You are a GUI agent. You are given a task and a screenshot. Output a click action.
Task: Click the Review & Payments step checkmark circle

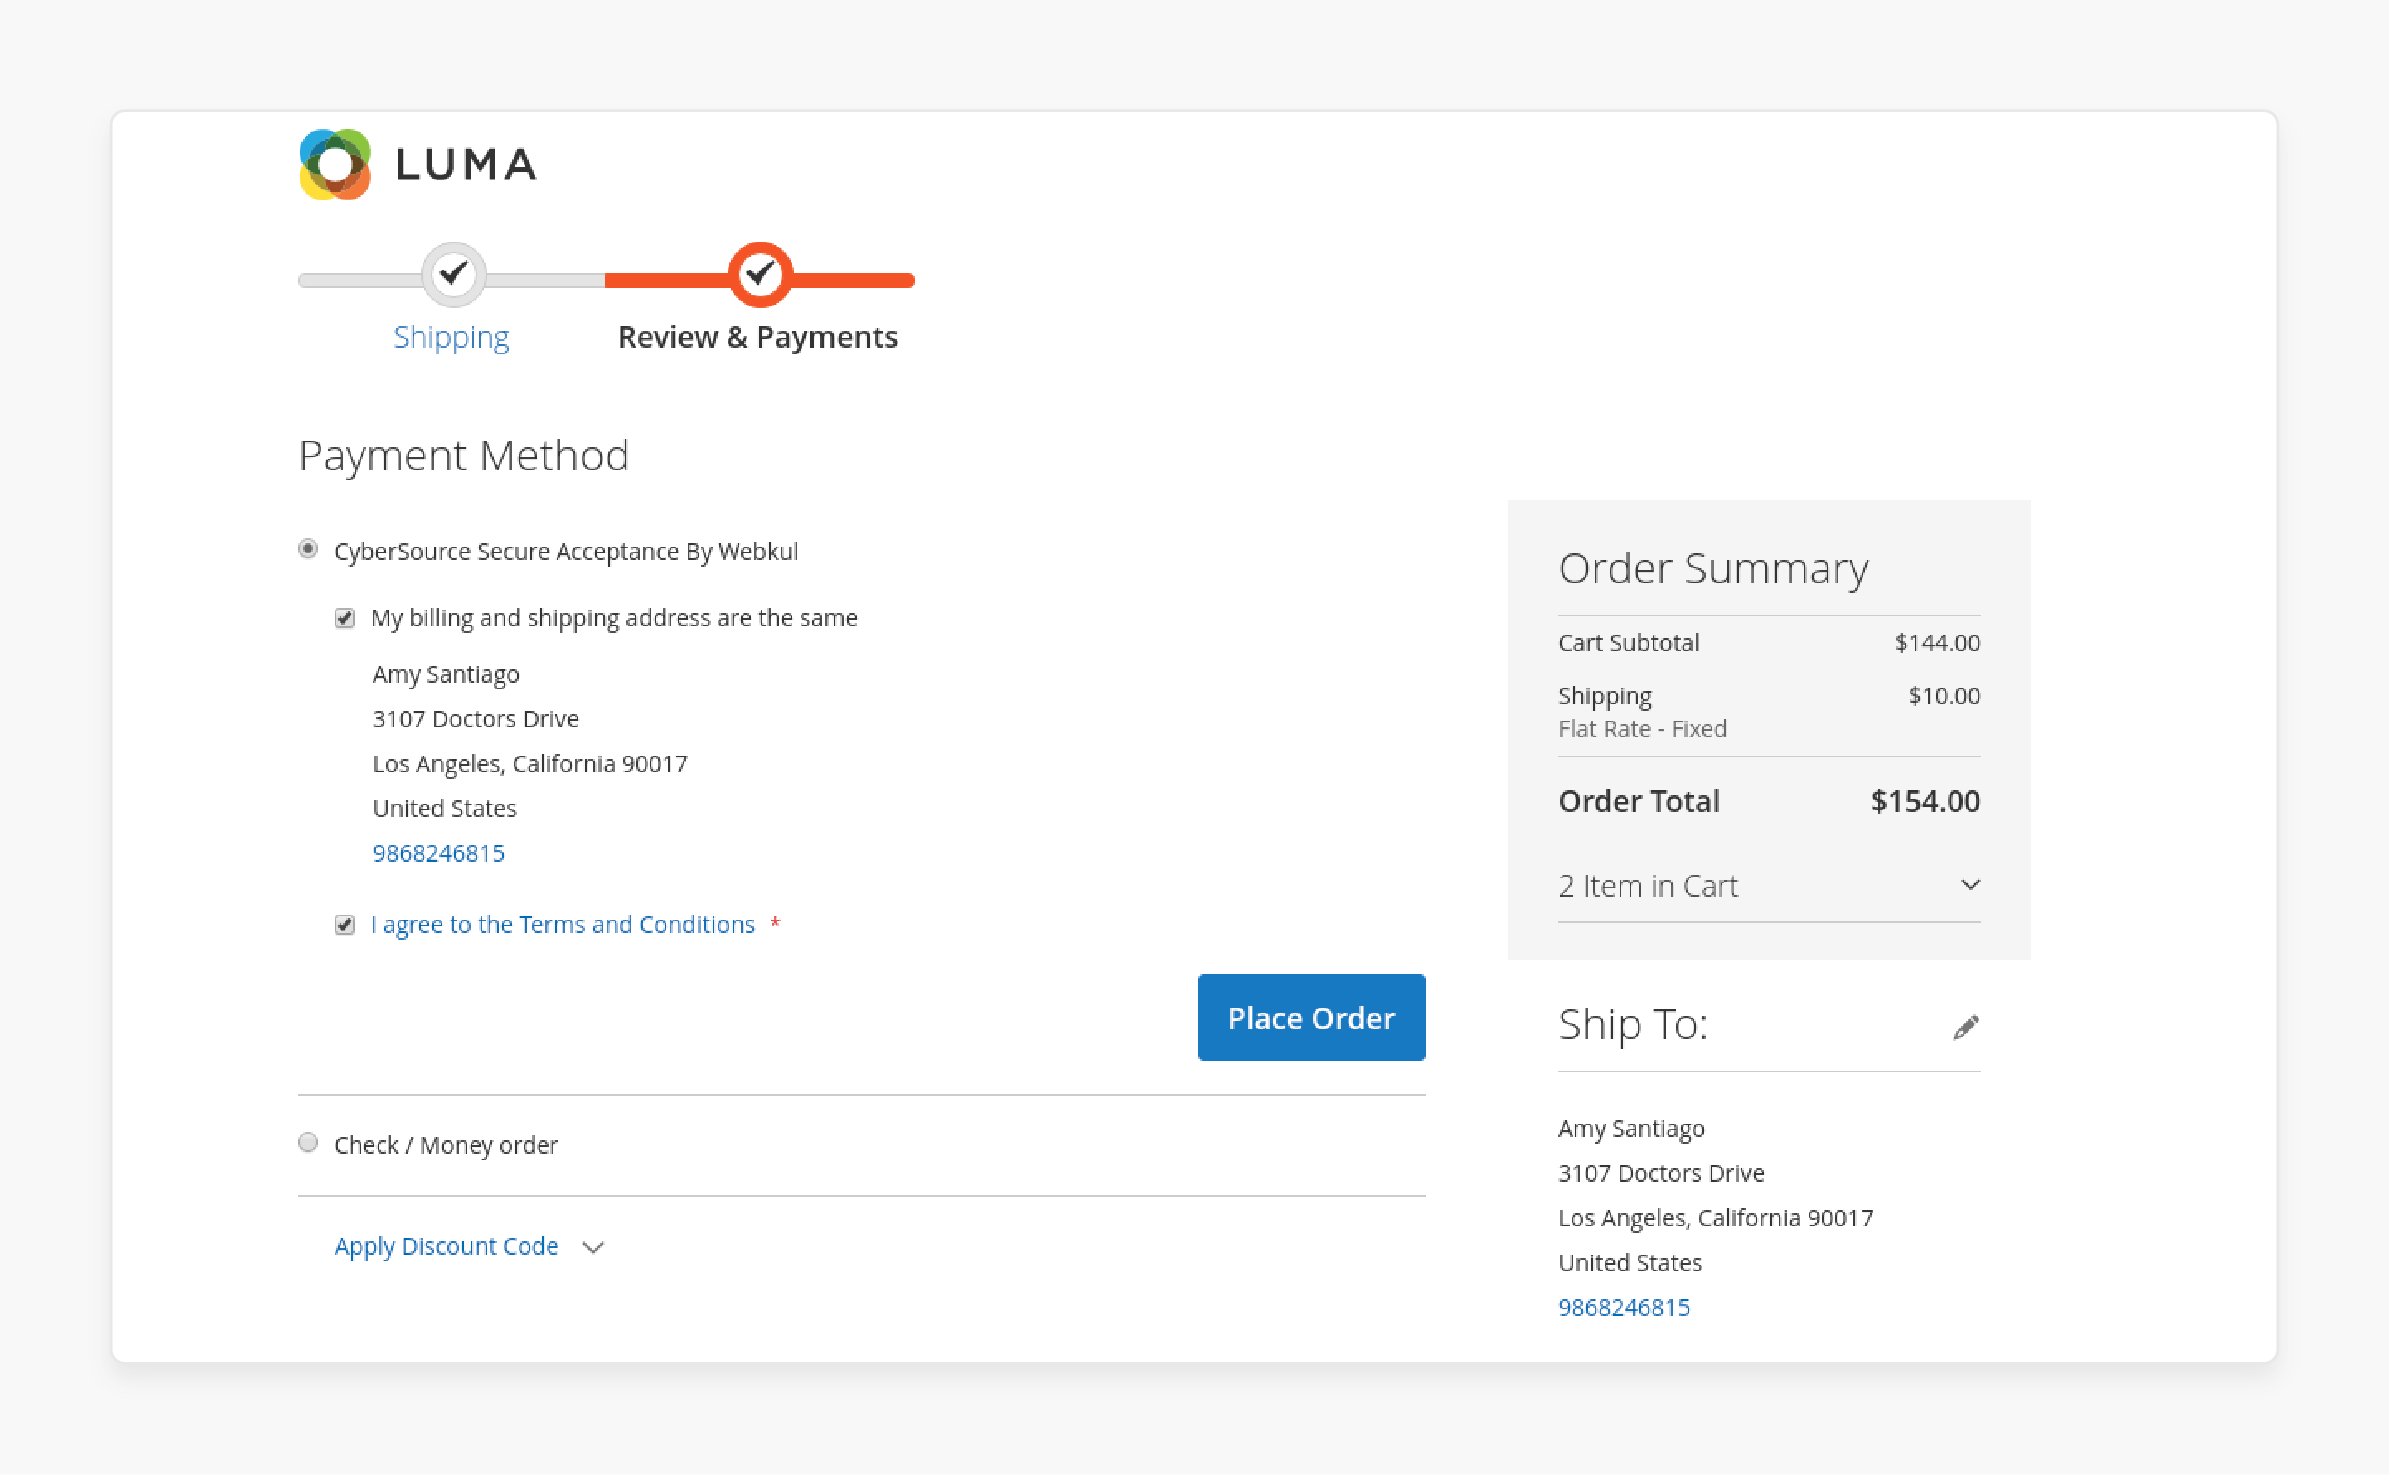coord(760,274)
